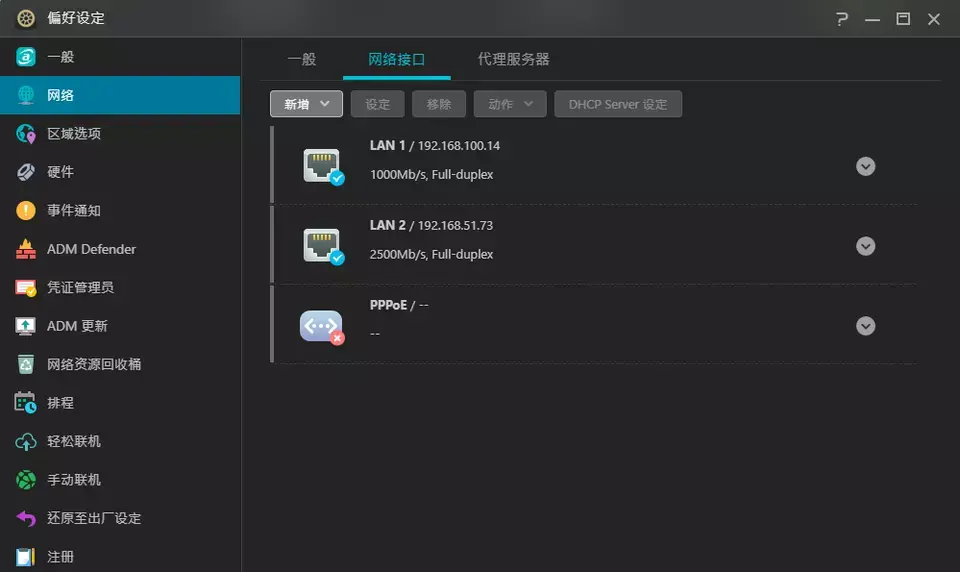Open the 网络资源回收桶 recycle bin icon
The image size is (960, 572).
click(x=26, y=364)
